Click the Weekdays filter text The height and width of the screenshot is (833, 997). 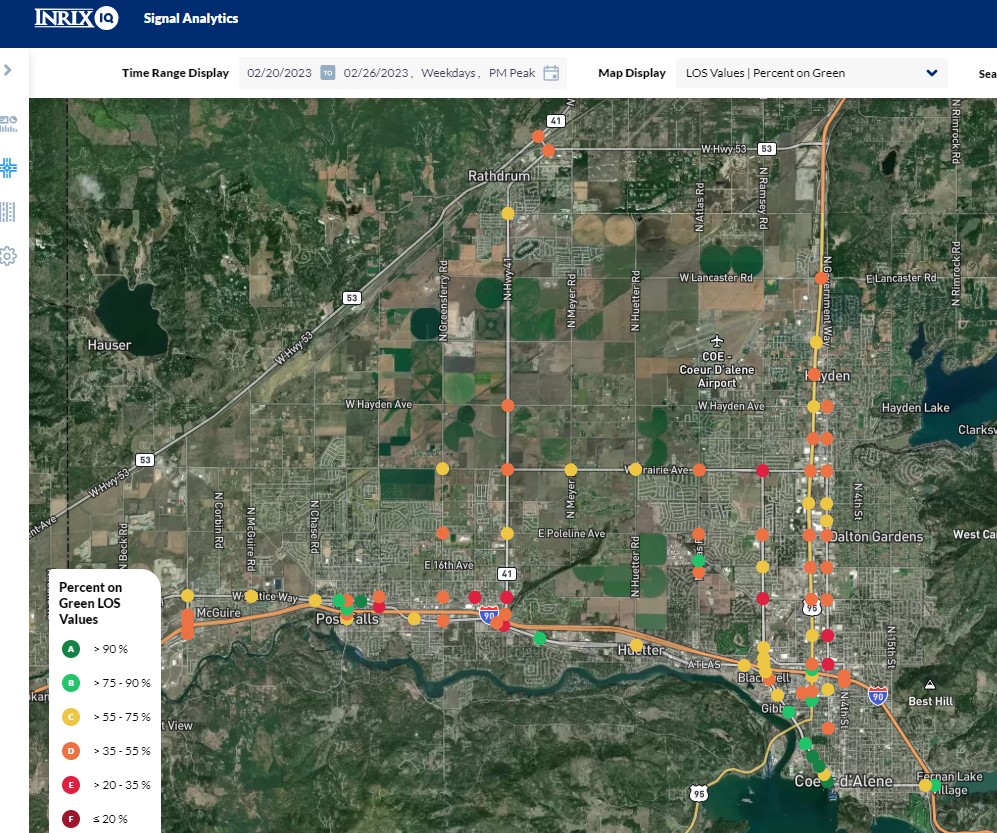448,73
